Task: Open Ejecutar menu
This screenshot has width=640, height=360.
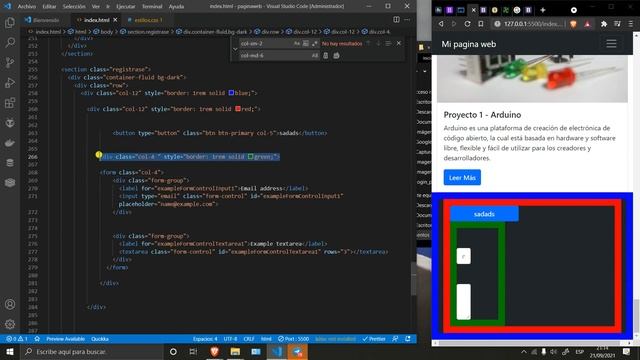Action: pos(126,7)
